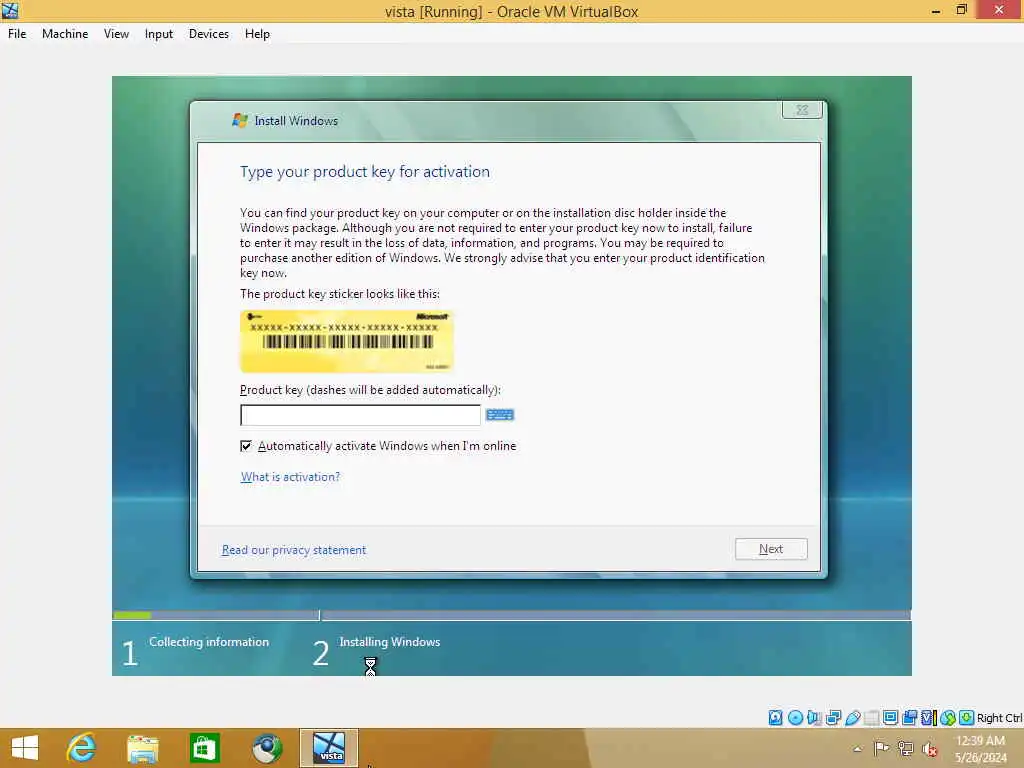Image resolution: width=1024 pixels, height=768 pixels.
Task: Click the display settings status icon
Action: click(890, 718)
